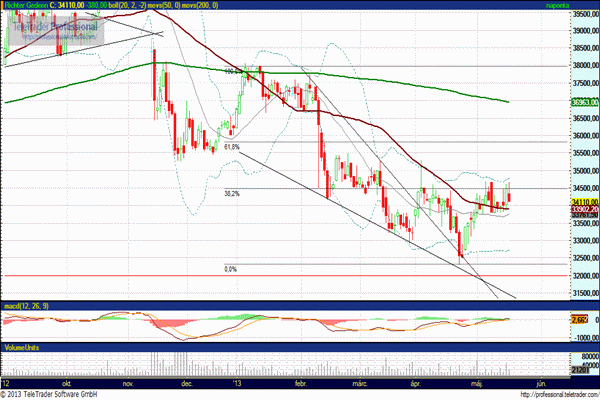Viewport: 600px width, 400px height.
Task: Click the '34500,00' price axis label
Action: [585, 188]
